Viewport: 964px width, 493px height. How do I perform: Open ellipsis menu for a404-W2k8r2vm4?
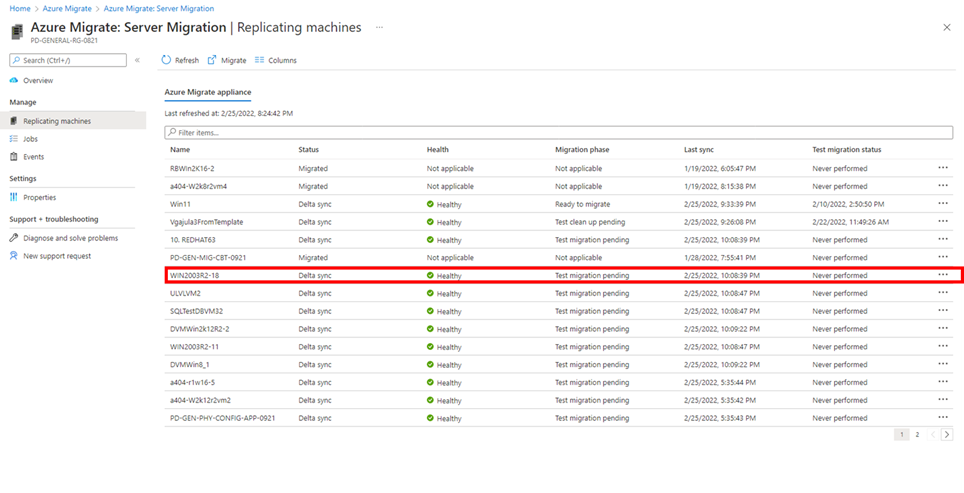tap(943, 186)
